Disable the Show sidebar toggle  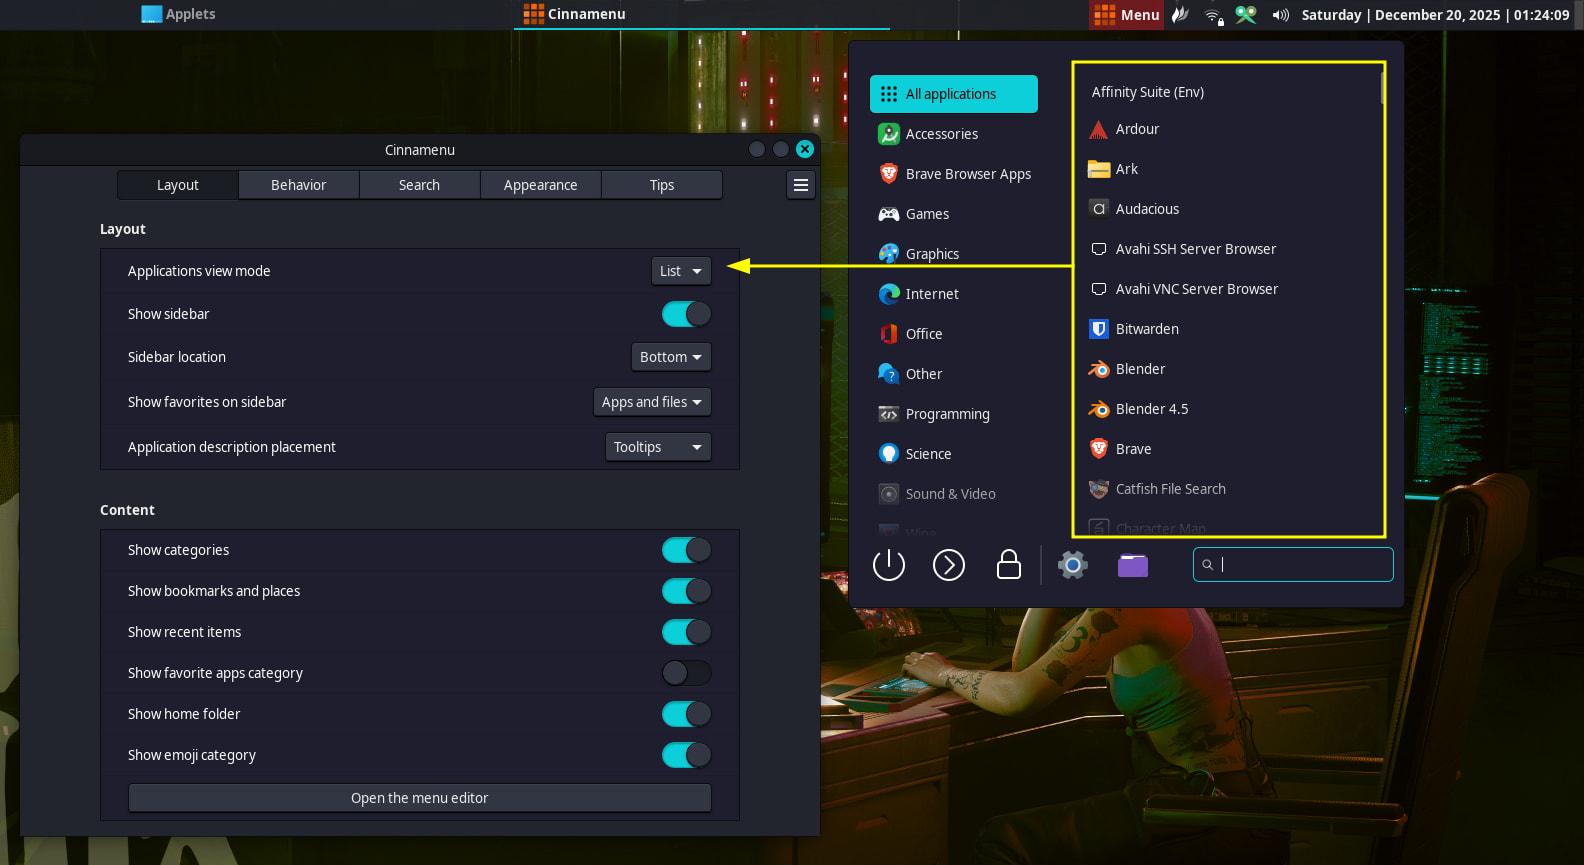click(686, 314)
